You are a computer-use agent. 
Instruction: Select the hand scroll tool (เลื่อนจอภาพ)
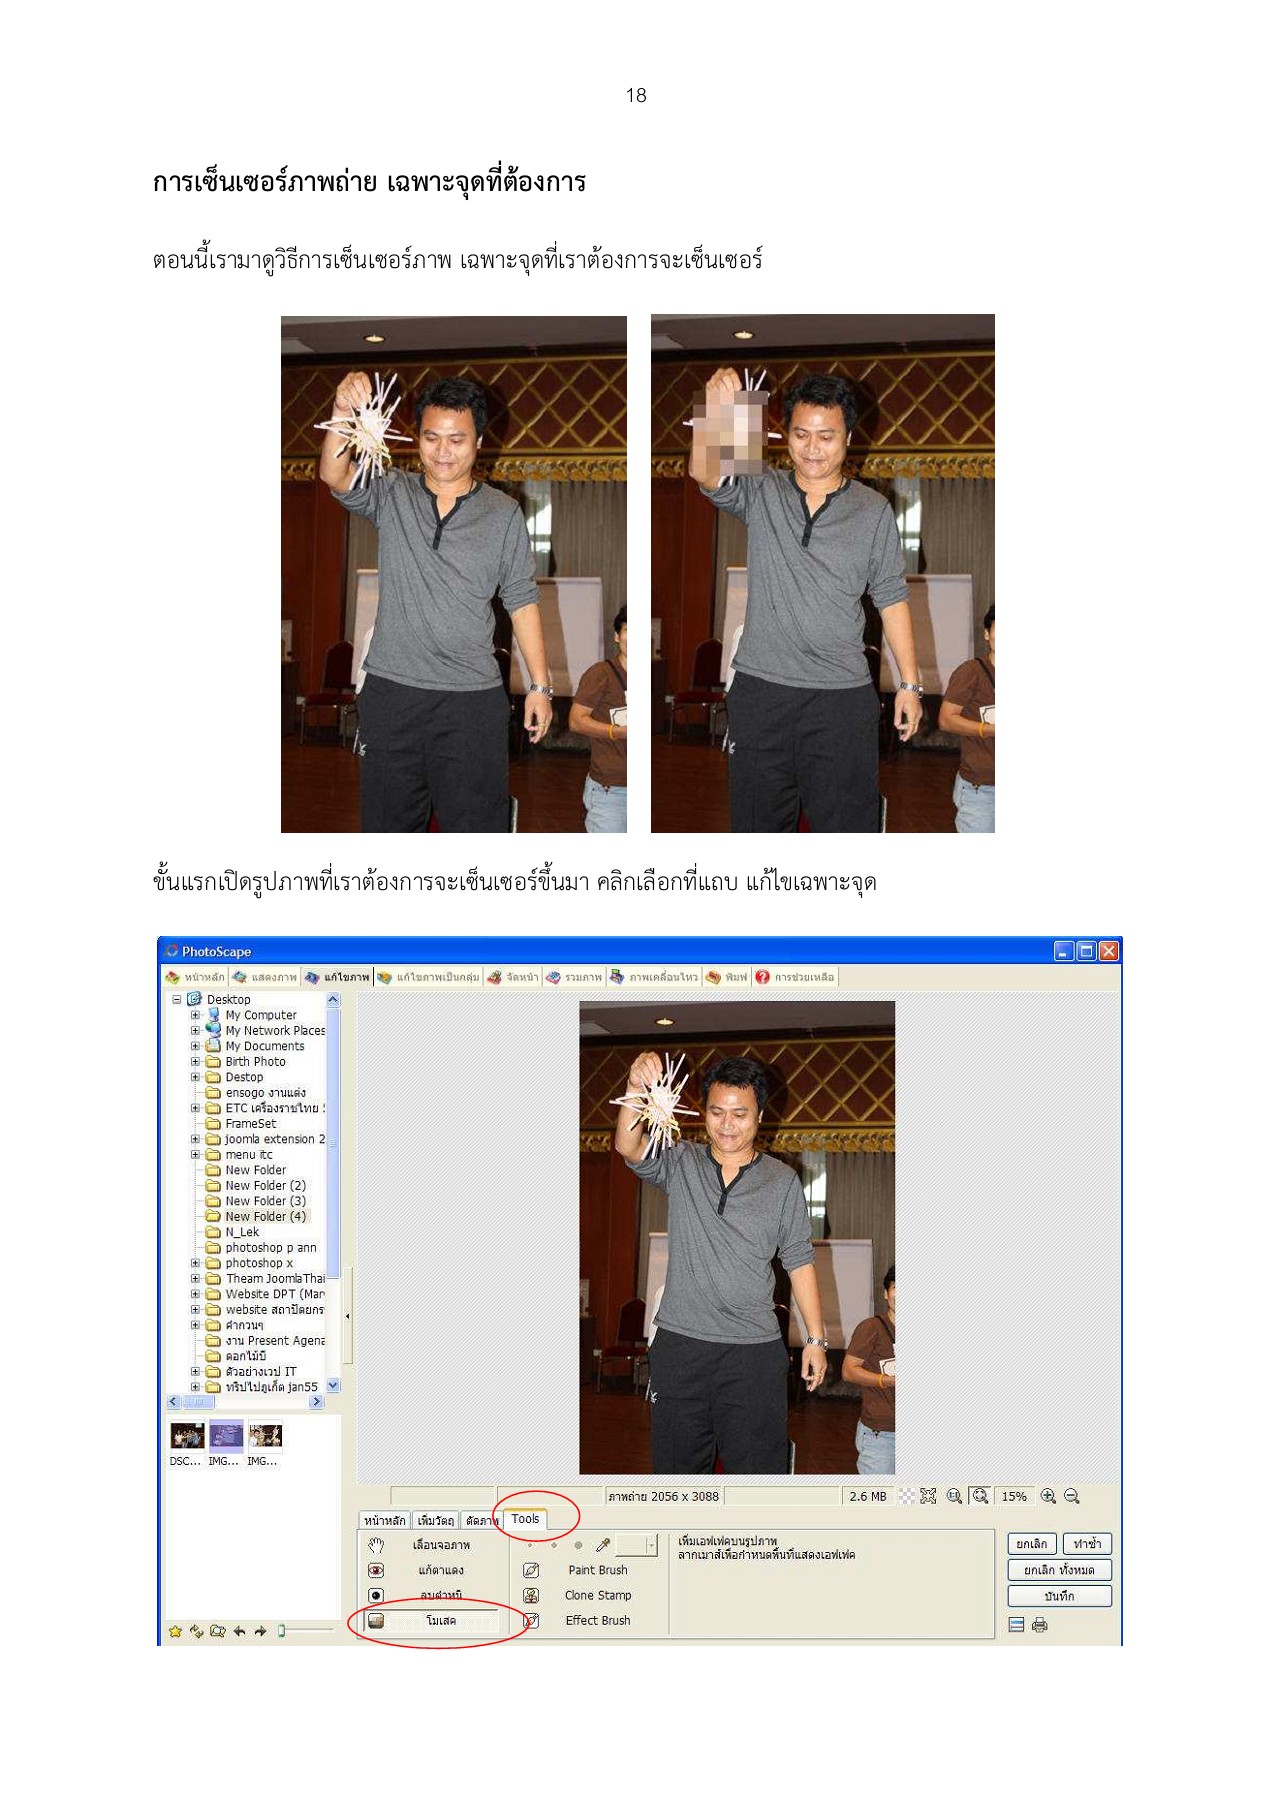pos(376,1545)
